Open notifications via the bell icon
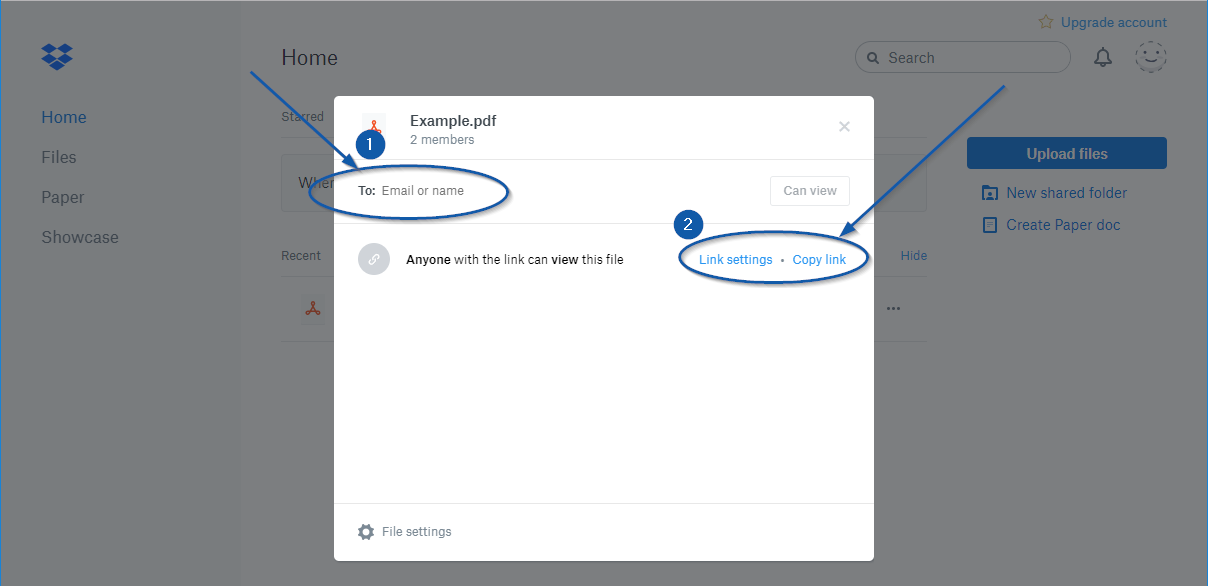The width and height of the screenshot is (1208, 586). pyautogui.click(x=1103, y=57)
